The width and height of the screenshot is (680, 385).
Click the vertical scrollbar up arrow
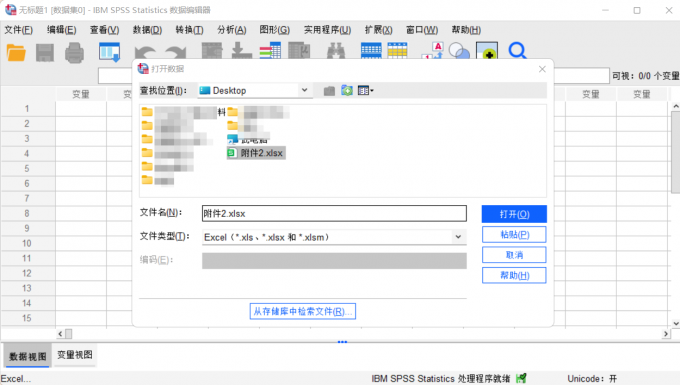click(x=675, y=106)
